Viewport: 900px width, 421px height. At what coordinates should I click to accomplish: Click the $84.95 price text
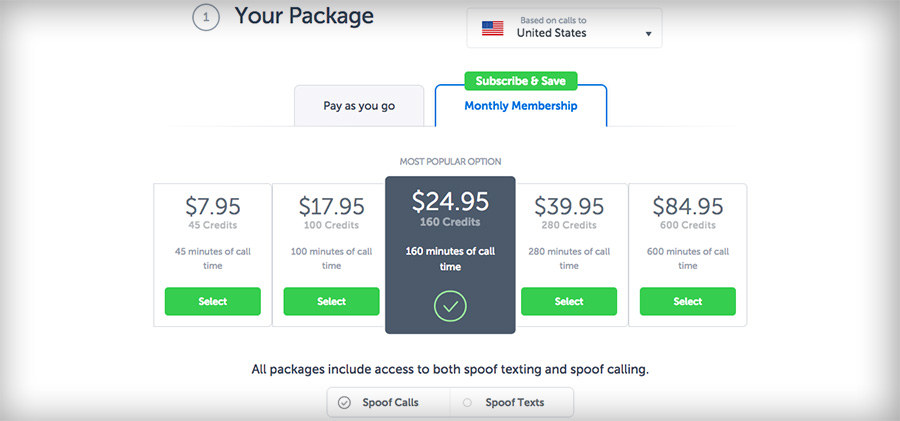pyautogui.click(x=688, y=206)
